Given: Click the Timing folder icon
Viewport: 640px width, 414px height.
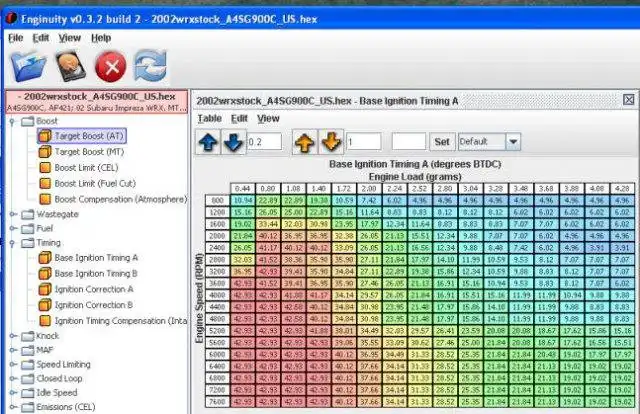Looking at the screenshot, I should coord(28,243).
